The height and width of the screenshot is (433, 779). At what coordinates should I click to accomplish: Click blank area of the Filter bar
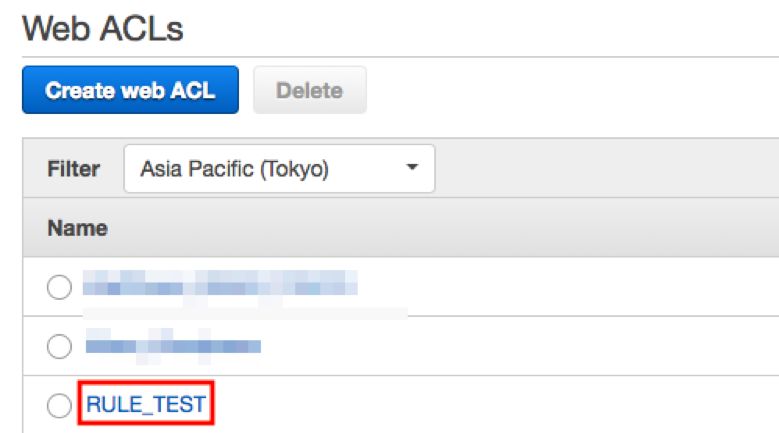coord(600,169)
